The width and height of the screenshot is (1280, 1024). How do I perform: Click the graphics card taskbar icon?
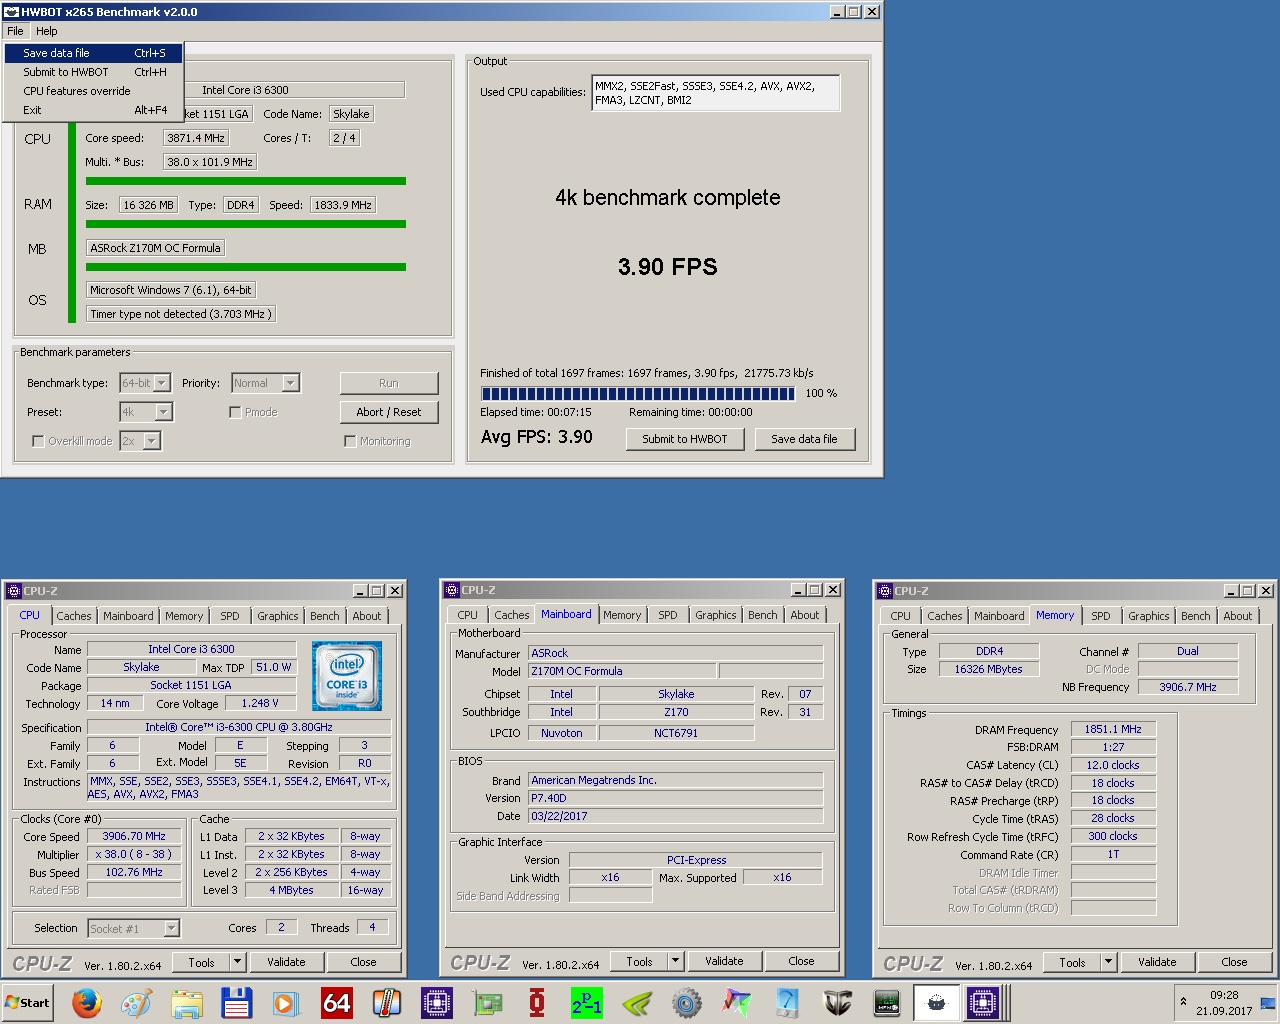[x=487, y=1002]
